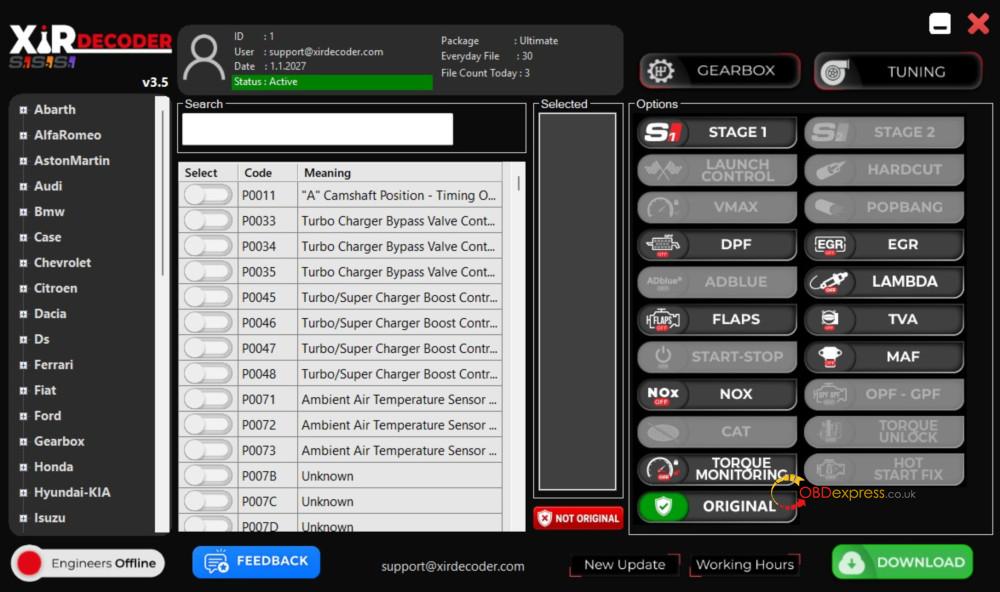Expand the Ferrari brand tree node
The image size is (1000, 592).
(24, 365)
